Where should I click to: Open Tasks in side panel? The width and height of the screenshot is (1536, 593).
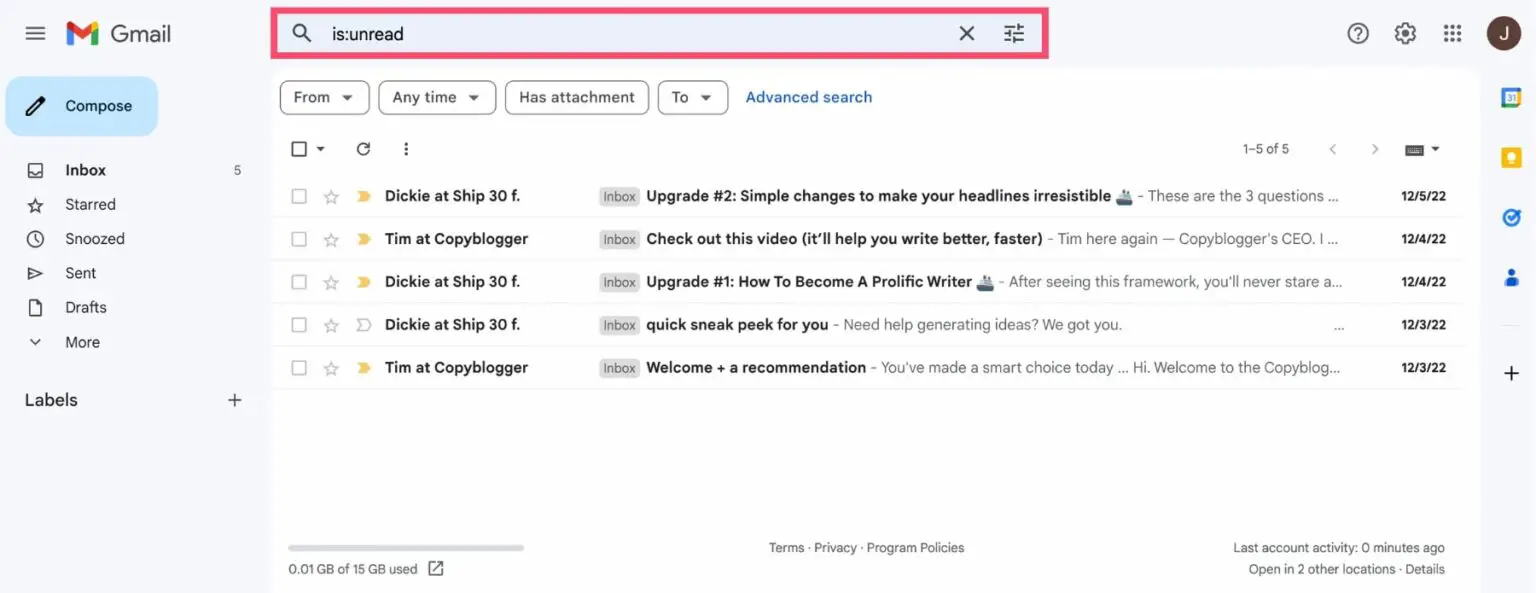click(1511, 217)
